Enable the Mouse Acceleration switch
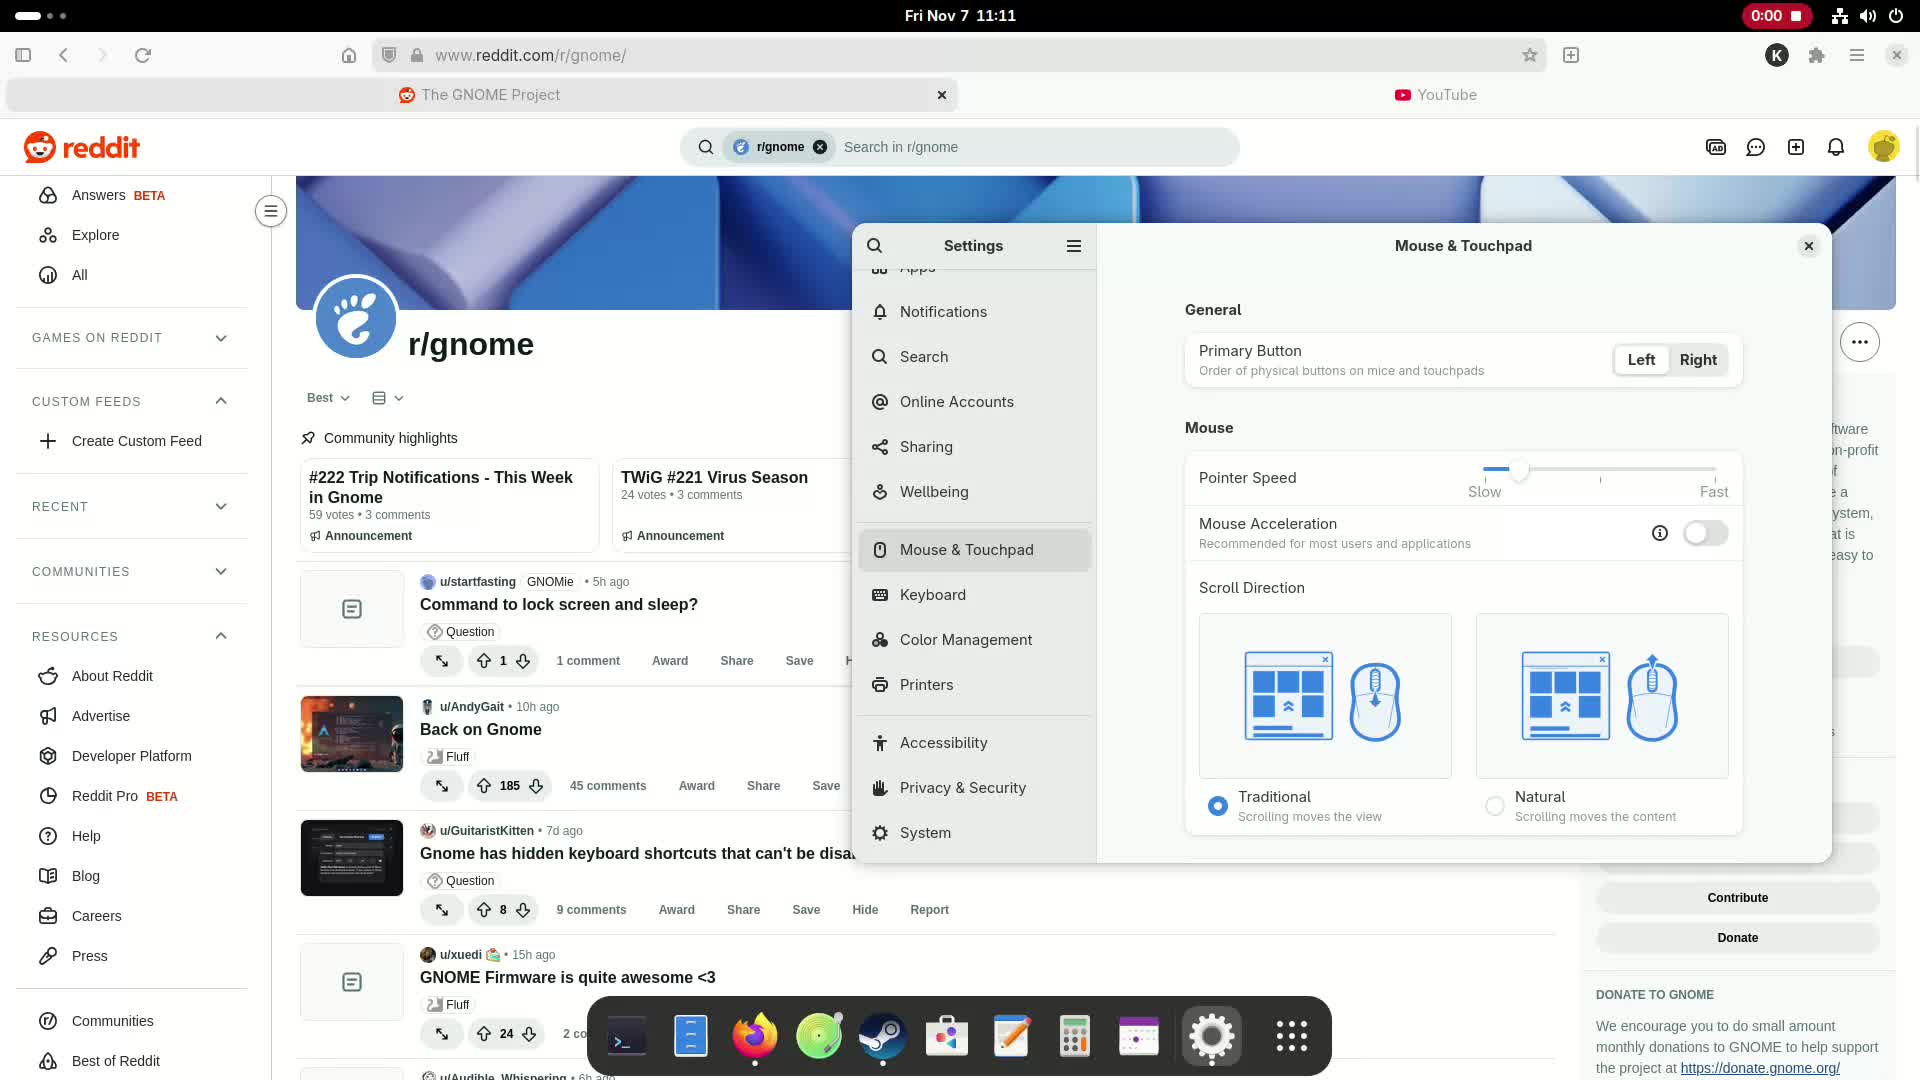This screenshot has width=1920, height=1080. tap(1705, 533)
